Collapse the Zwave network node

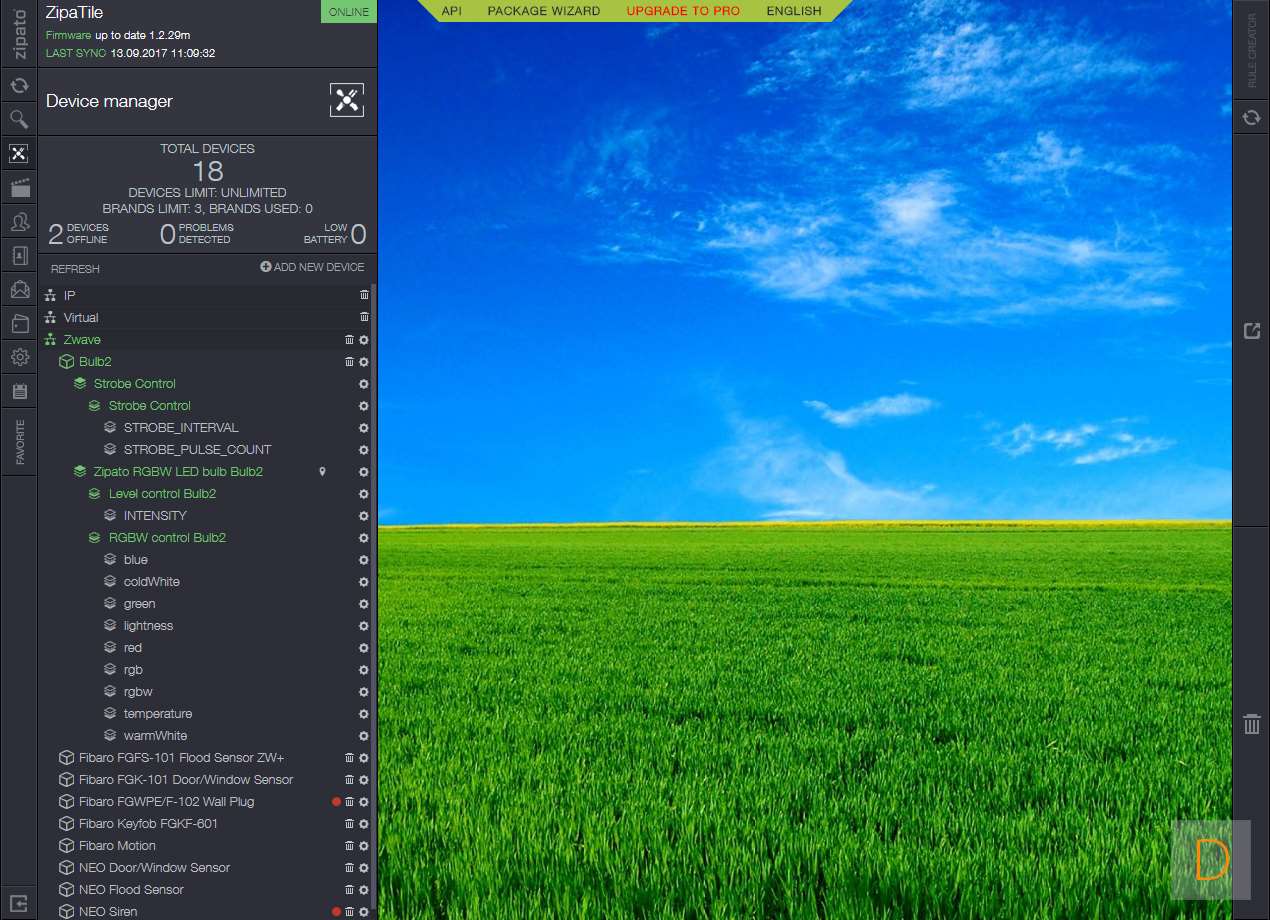pyautogui.click(x=51, y=340)
